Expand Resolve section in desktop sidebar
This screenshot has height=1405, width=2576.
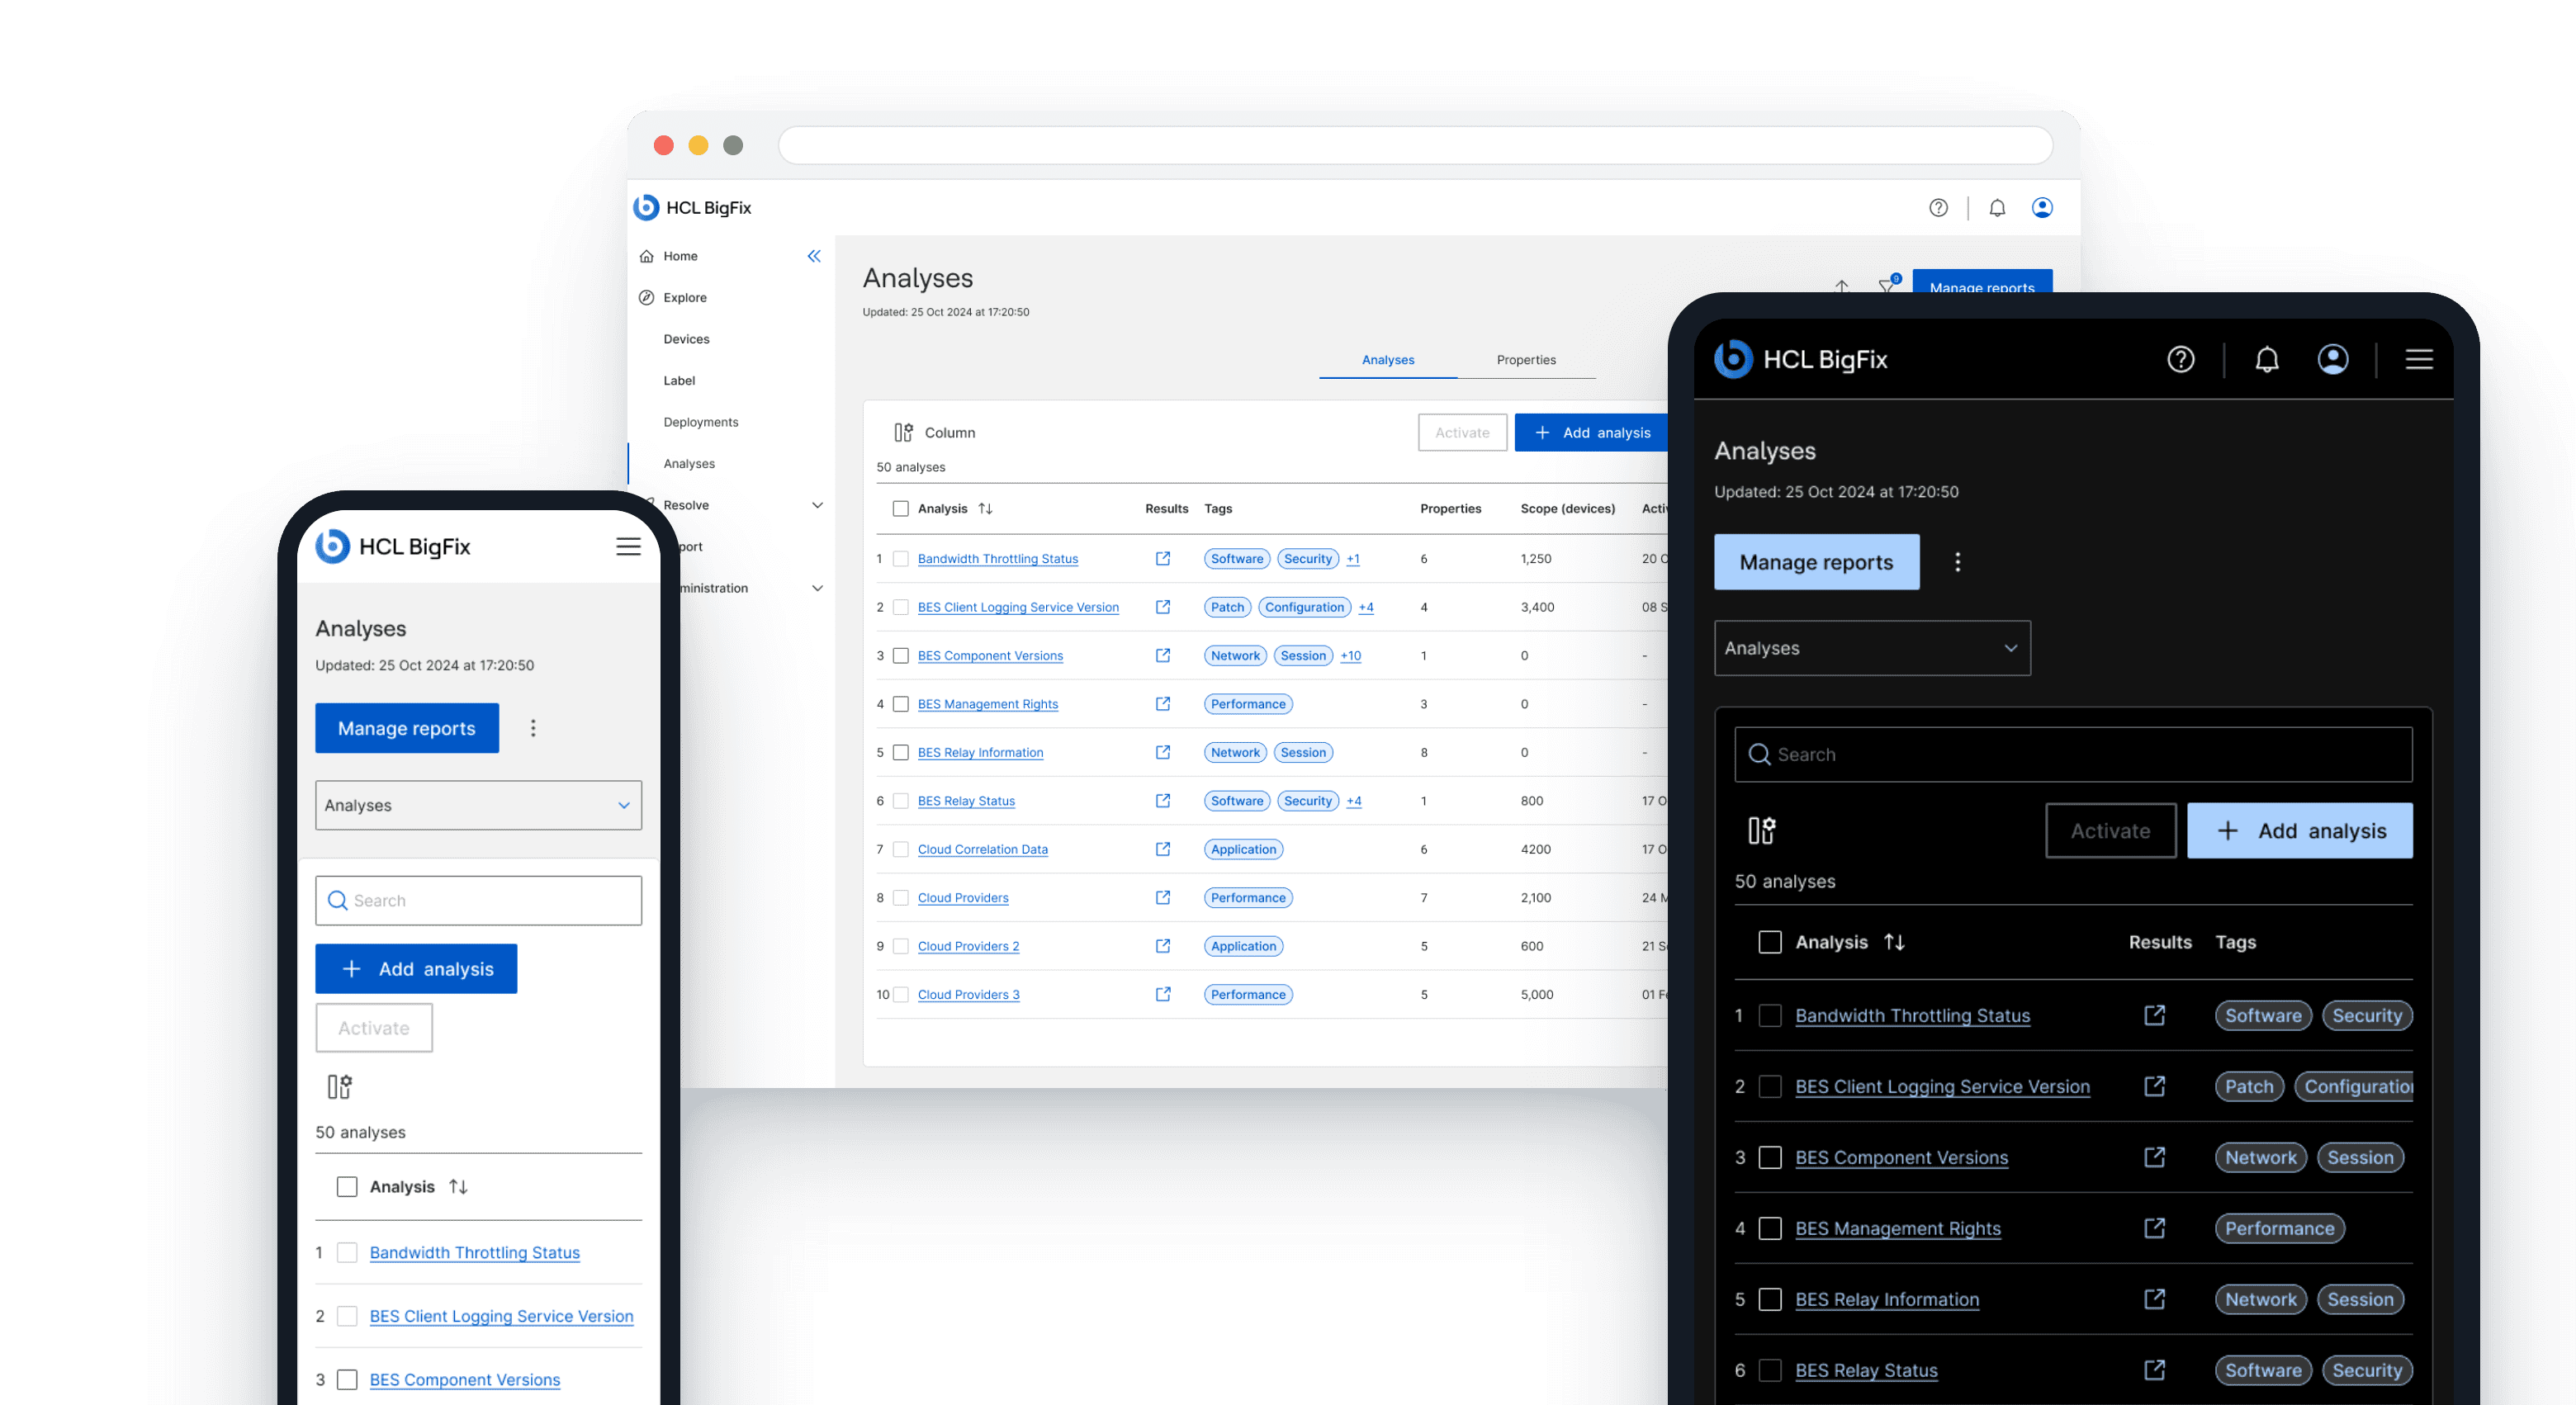pyautogui.click(x=817, y=505)
